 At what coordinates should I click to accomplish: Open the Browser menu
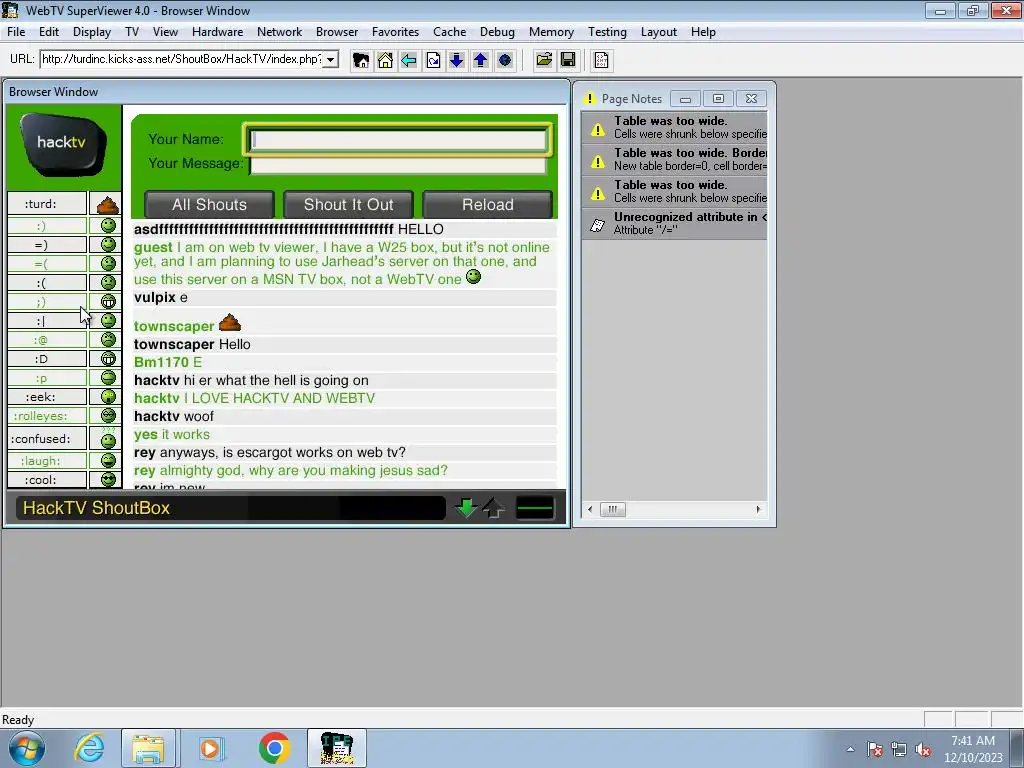tap(337, 32)
